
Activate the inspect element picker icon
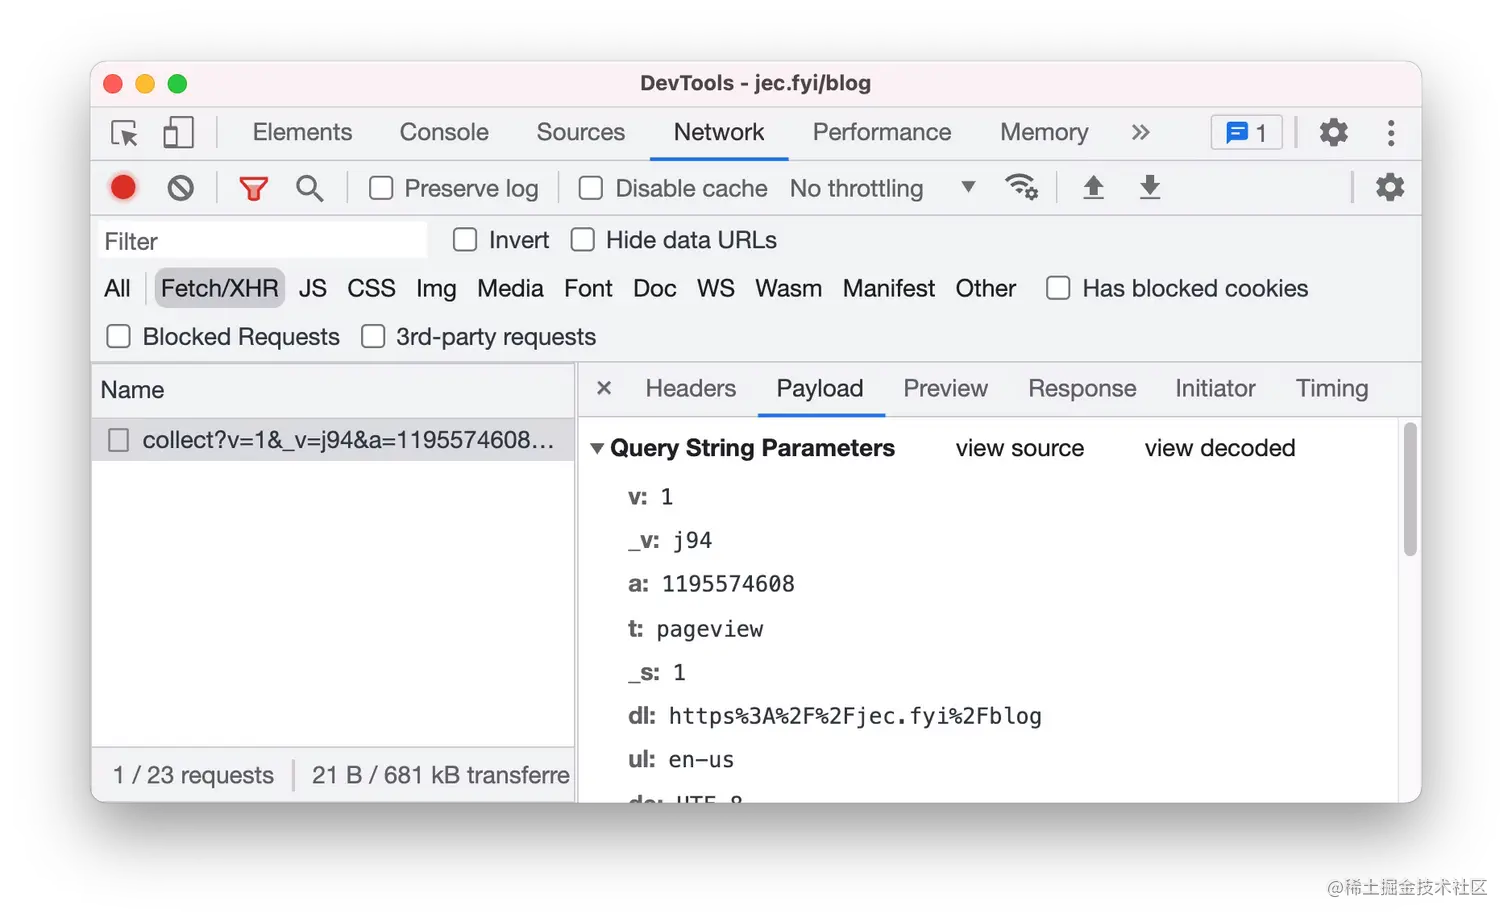click(125, 133)
